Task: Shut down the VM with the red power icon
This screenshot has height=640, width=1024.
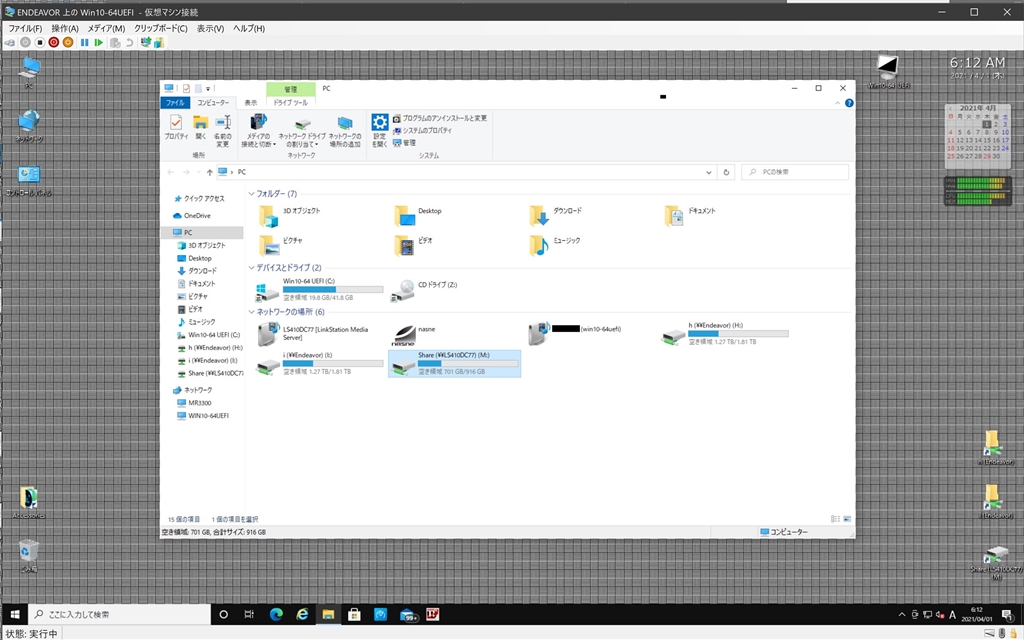Action: coord(54,42)
